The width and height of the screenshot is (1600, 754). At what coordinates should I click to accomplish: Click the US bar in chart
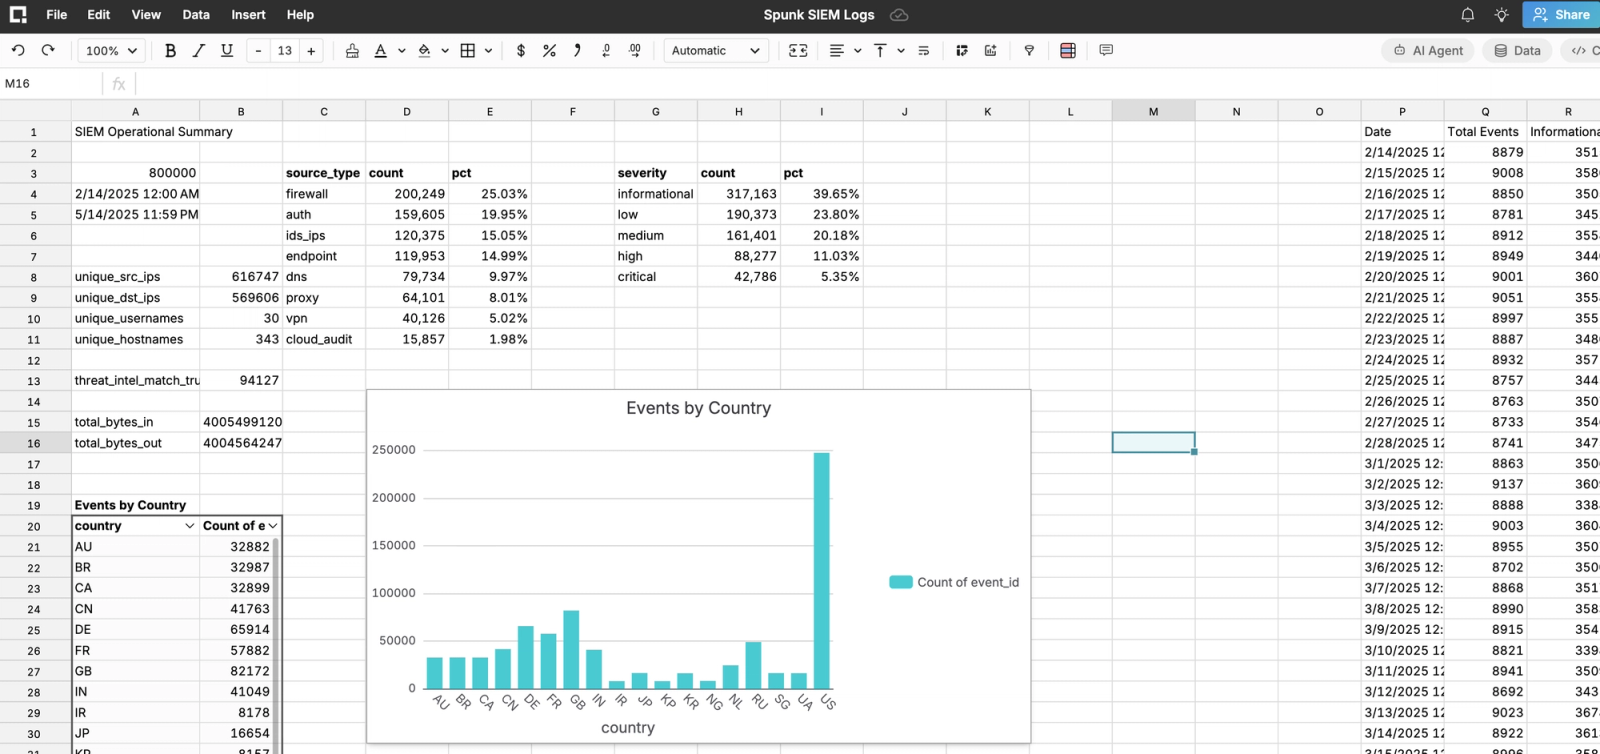click(822, 570)
